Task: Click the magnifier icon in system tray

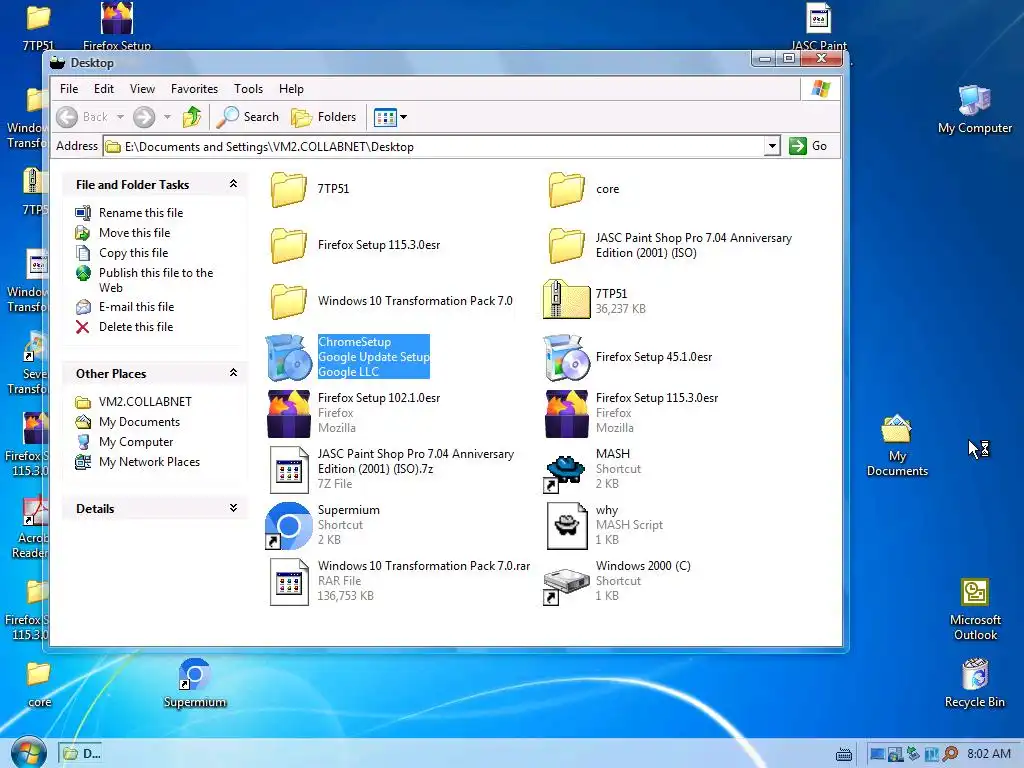Action: click(x=950, y=754)
